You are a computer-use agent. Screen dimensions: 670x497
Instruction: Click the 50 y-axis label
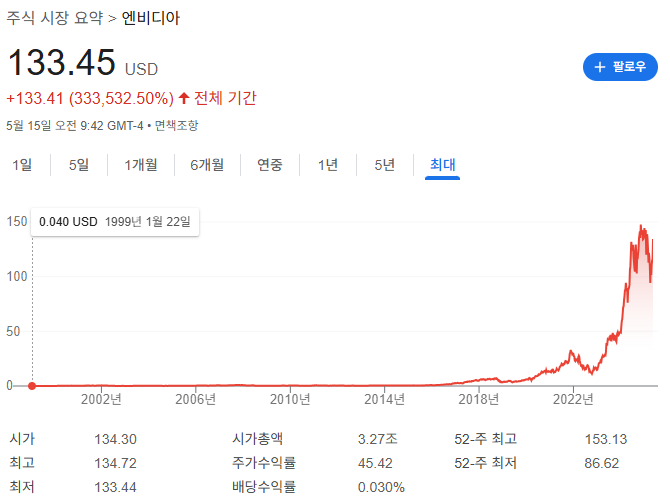tap(13, 331)
